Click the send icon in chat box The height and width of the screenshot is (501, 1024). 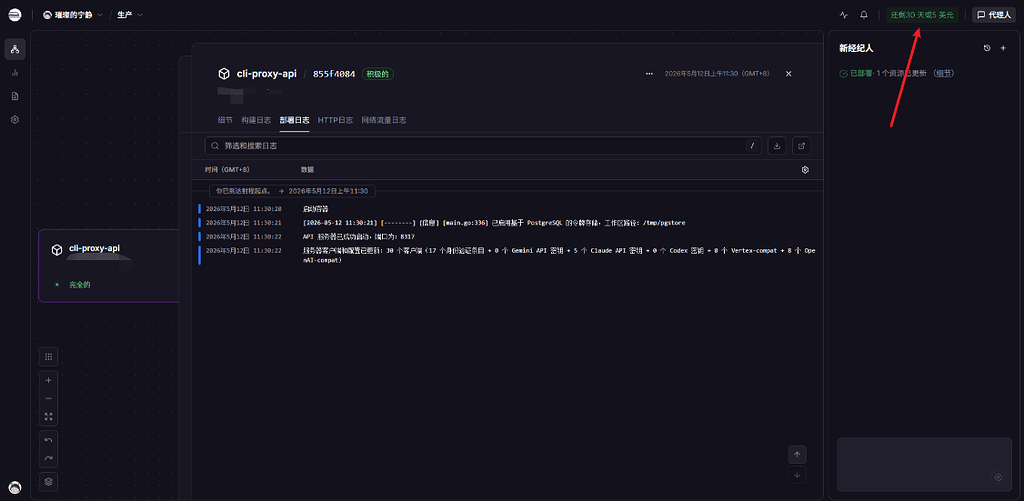pyautogui.click(x=998, y=477)
